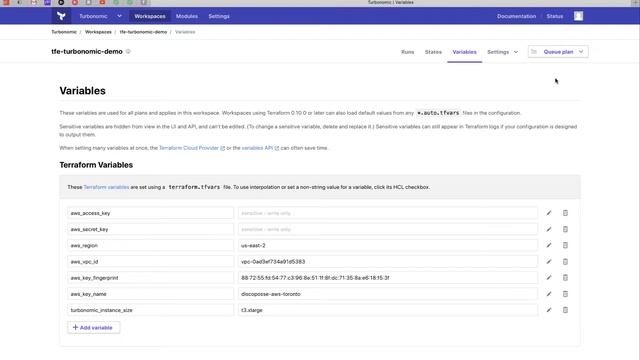The height and width of the screenshot is (360, 640).
Task: Edit the aws_vpc_id variable
Action: [549, 262]
